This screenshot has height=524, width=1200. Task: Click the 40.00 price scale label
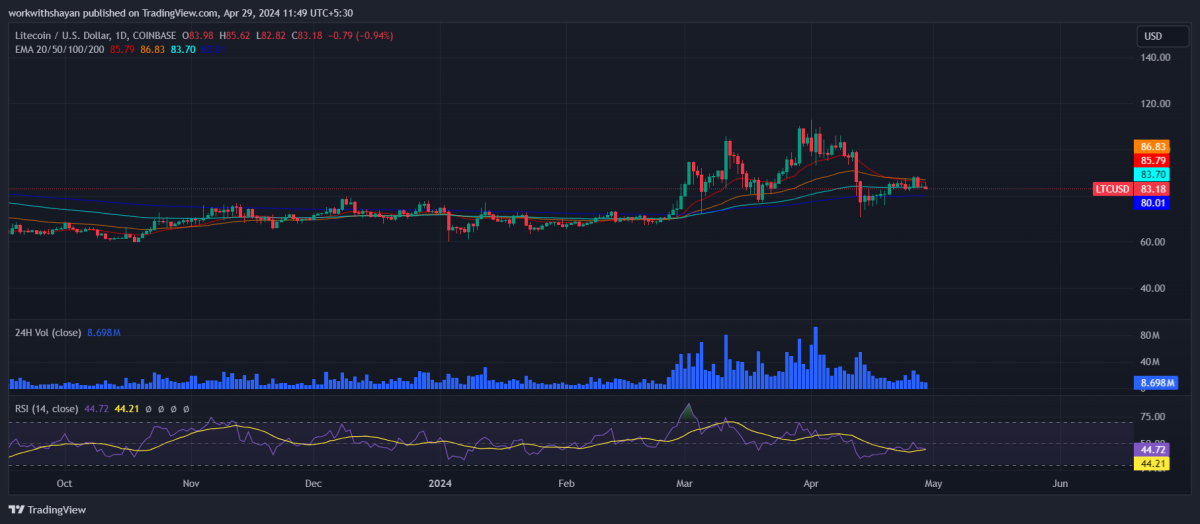click(1156, 288)
